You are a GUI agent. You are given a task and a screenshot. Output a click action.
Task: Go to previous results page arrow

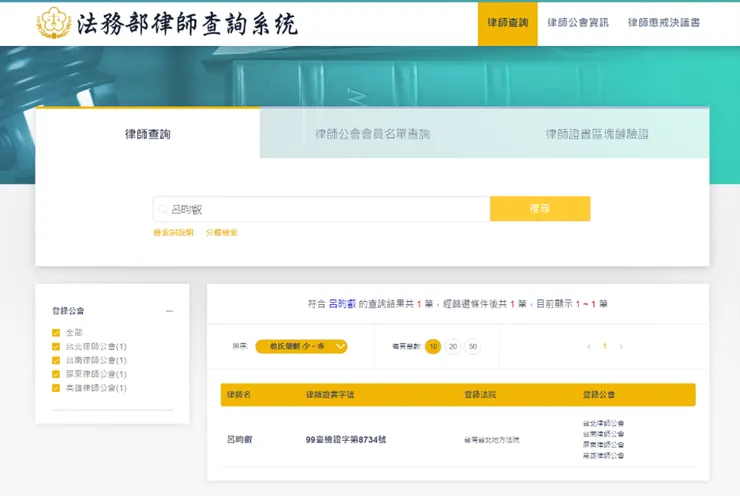tap(589, 346)
